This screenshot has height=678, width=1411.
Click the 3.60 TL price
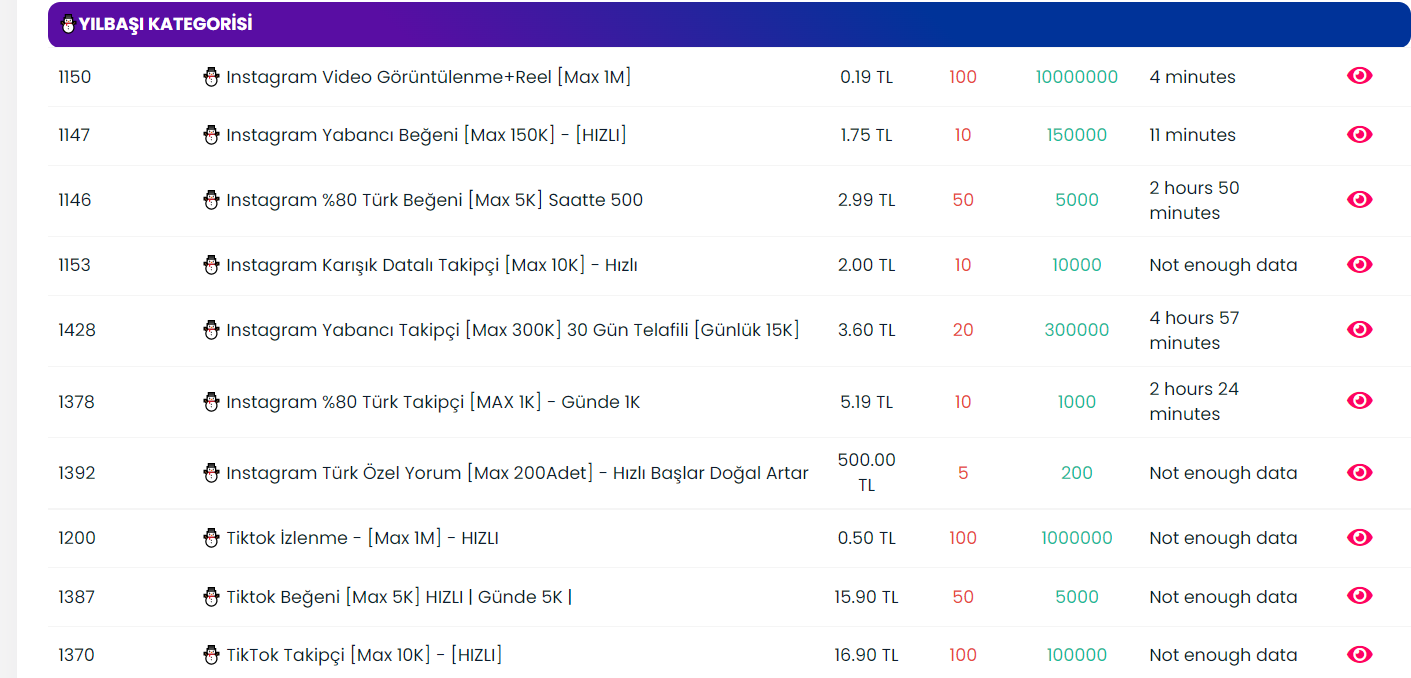click(x=866, y=330)
